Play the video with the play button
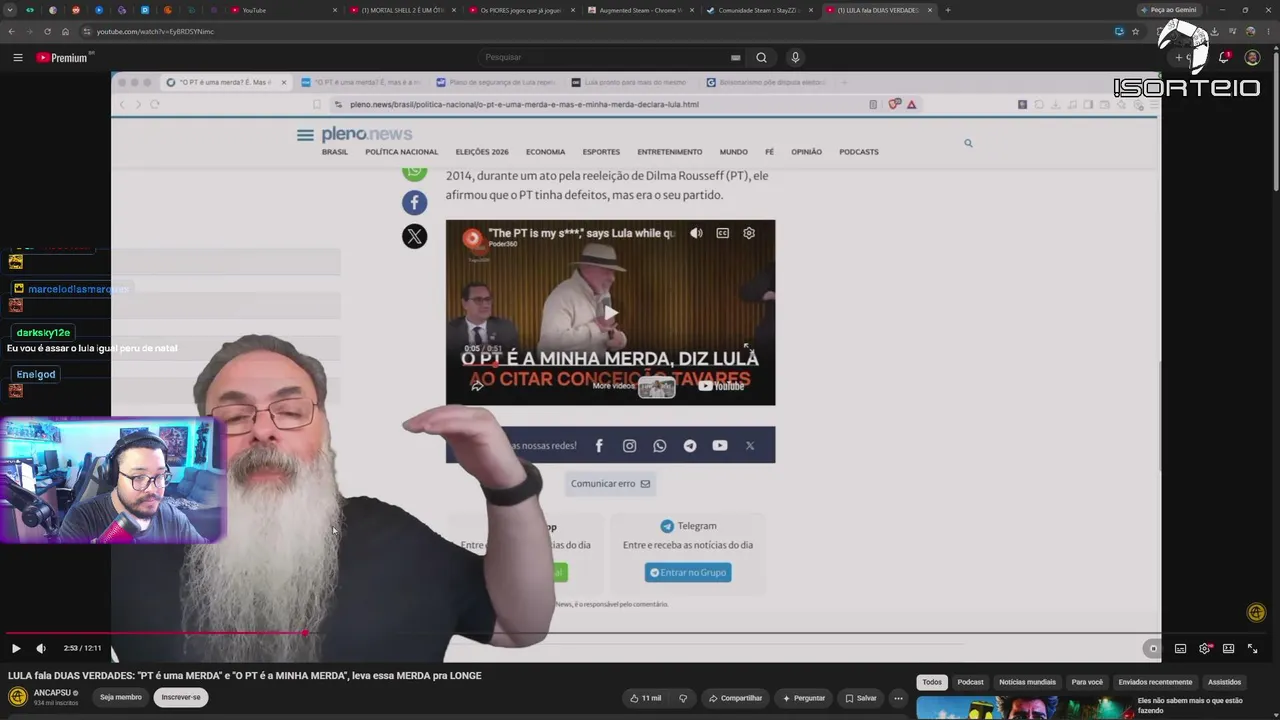 (16, 648)
